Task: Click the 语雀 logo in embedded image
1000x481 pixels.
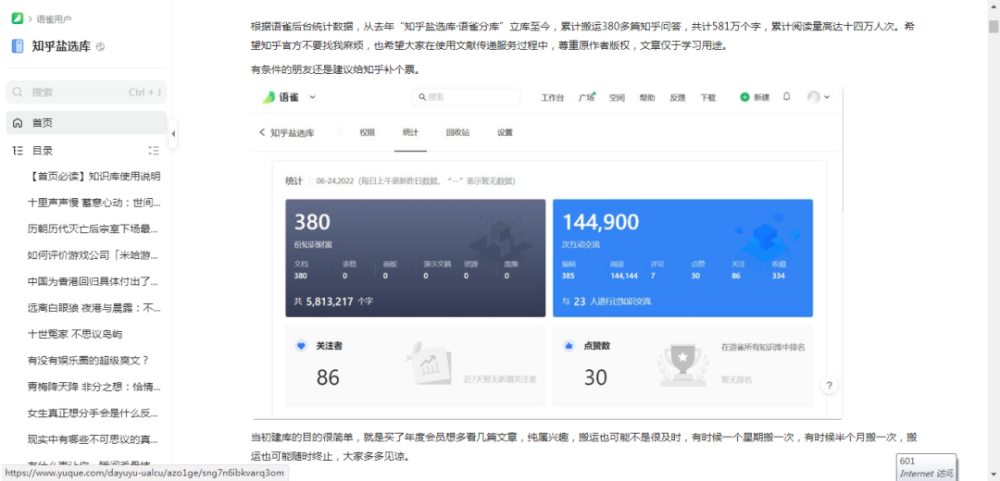Action: pyautogui.click(x=279, y=97)
